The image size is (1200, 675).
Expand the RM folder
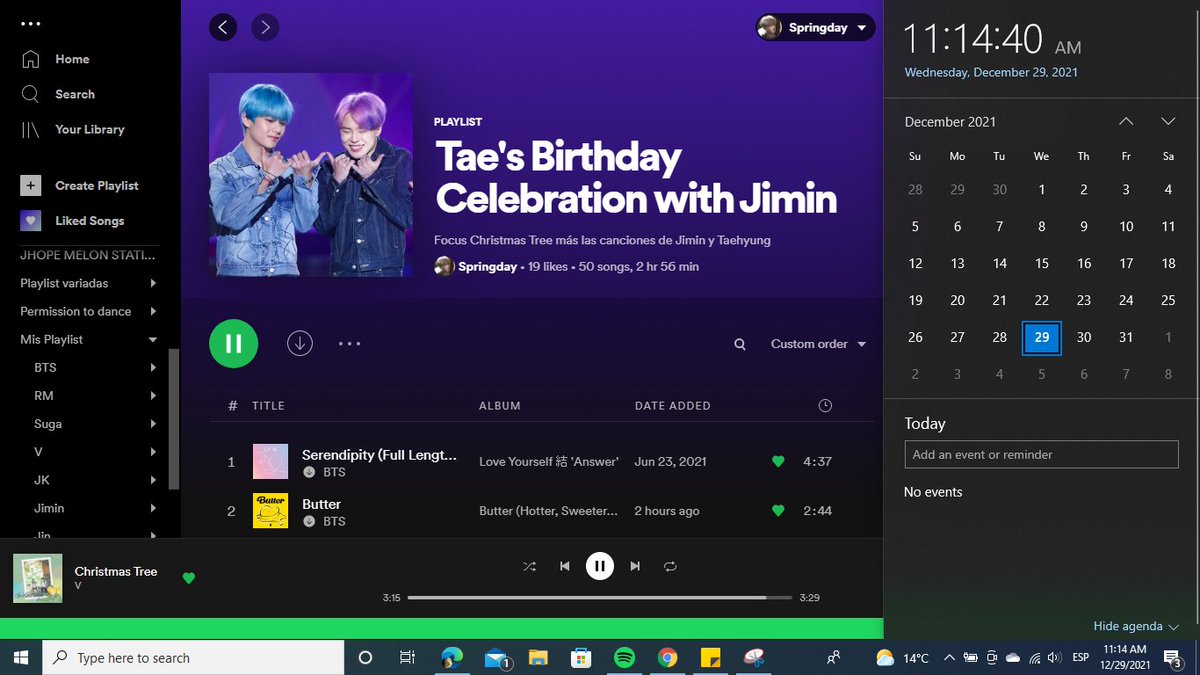(153, 395)
